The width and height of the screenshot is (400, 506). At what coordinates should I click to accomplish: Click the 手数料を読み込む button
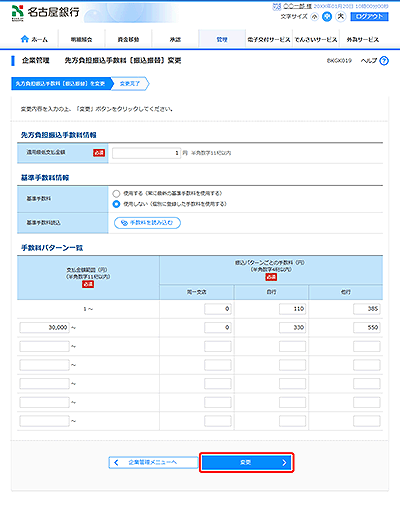[x=147, y=223]
